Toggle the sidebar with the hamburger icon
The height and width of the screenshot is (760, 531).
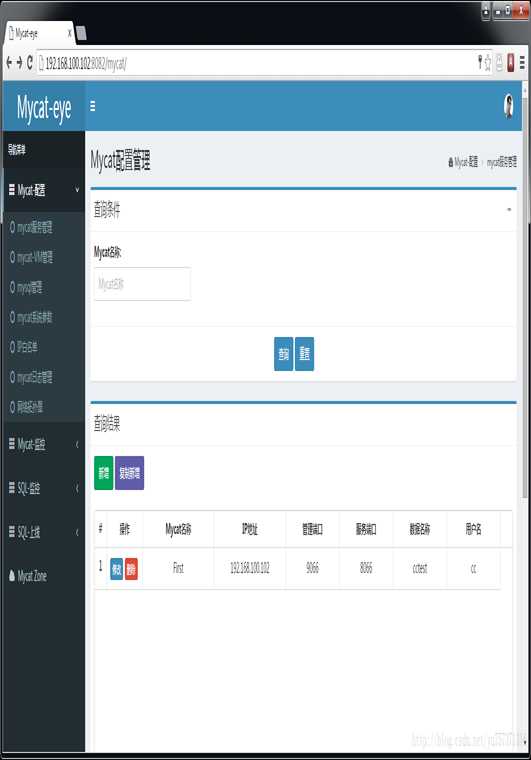(x=93, y=106)
